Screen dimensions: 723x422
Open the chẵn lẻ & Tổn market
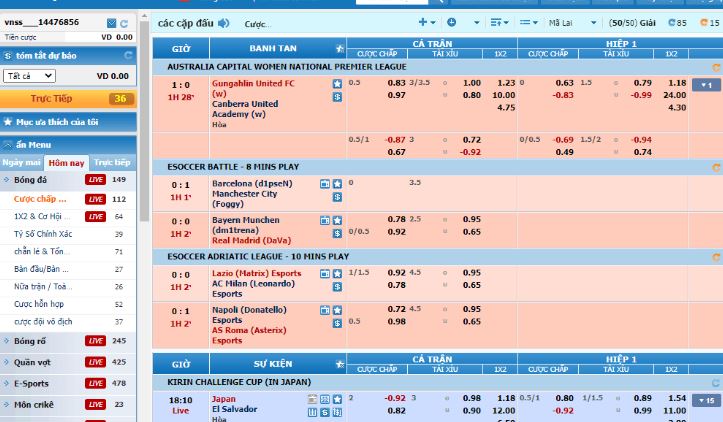tap(42, 251)
